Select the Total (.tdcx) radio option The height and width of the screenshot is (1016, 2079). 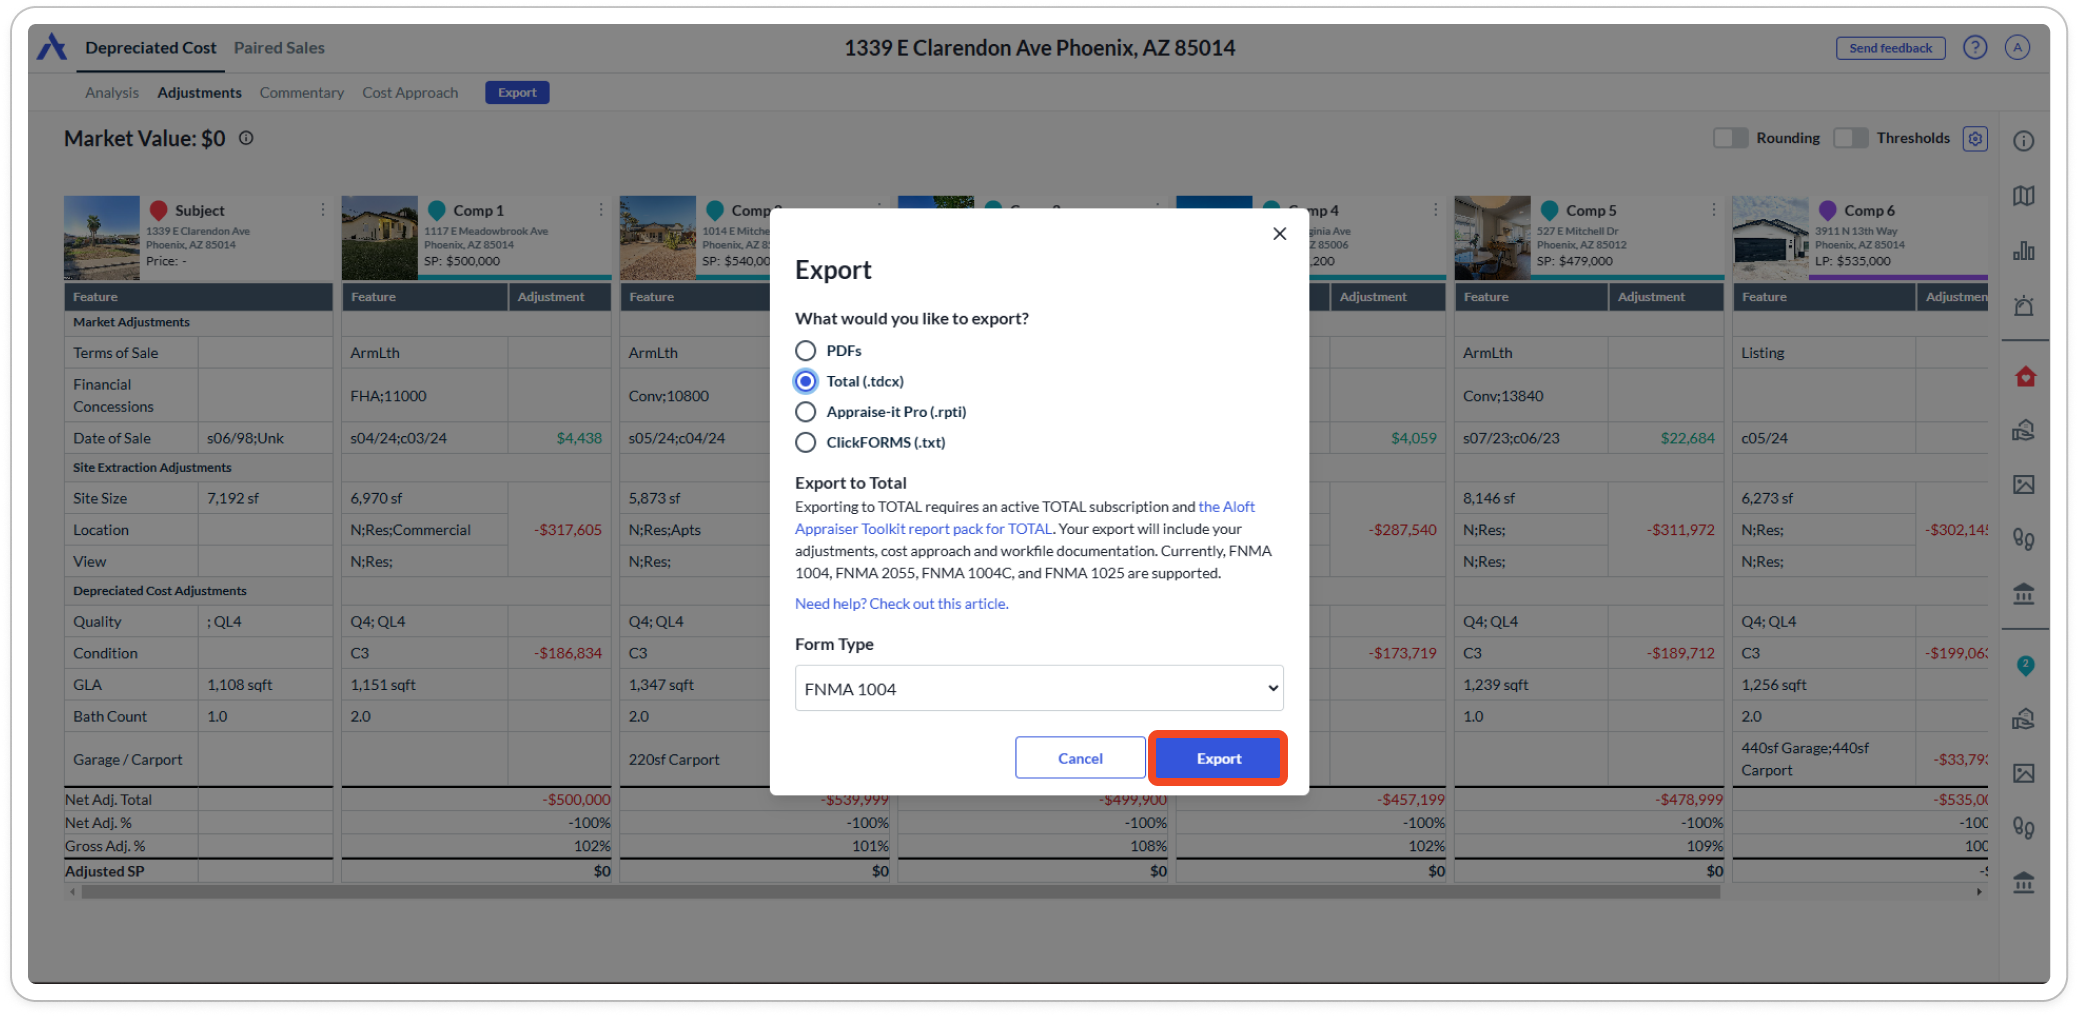(x=805, y=381)
